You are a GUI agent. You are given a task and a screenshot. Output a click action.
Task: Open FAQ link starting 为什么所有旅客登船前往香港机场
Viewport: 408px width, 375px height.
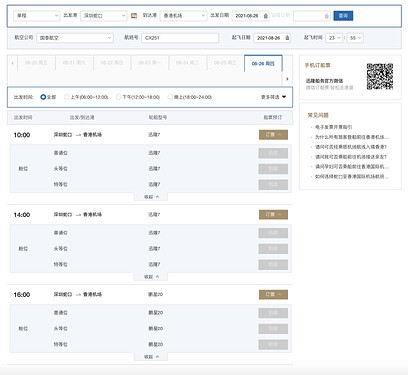point(352,137)
